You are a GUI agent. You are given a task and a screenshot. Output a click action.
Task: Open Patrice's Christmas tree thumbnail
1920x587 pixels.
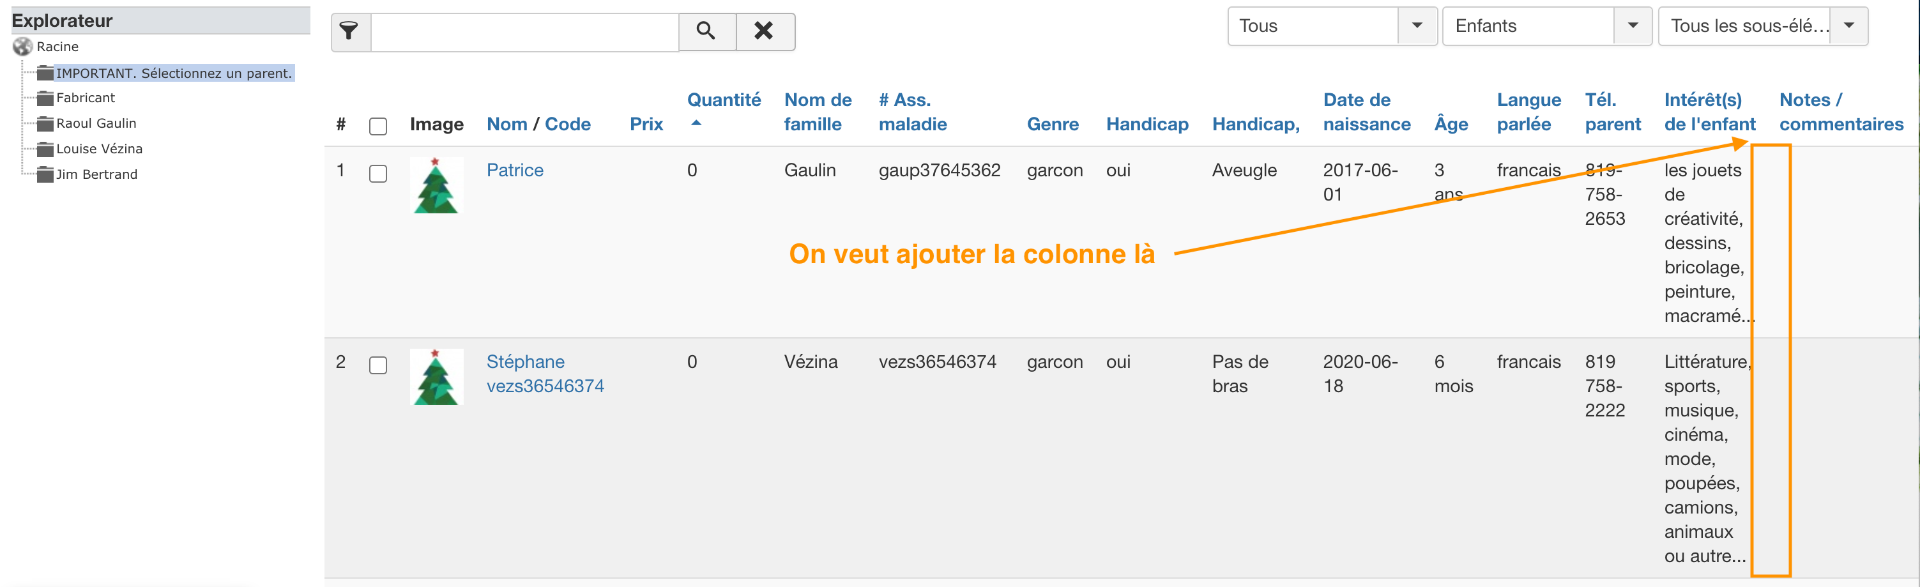coord(436,185)
